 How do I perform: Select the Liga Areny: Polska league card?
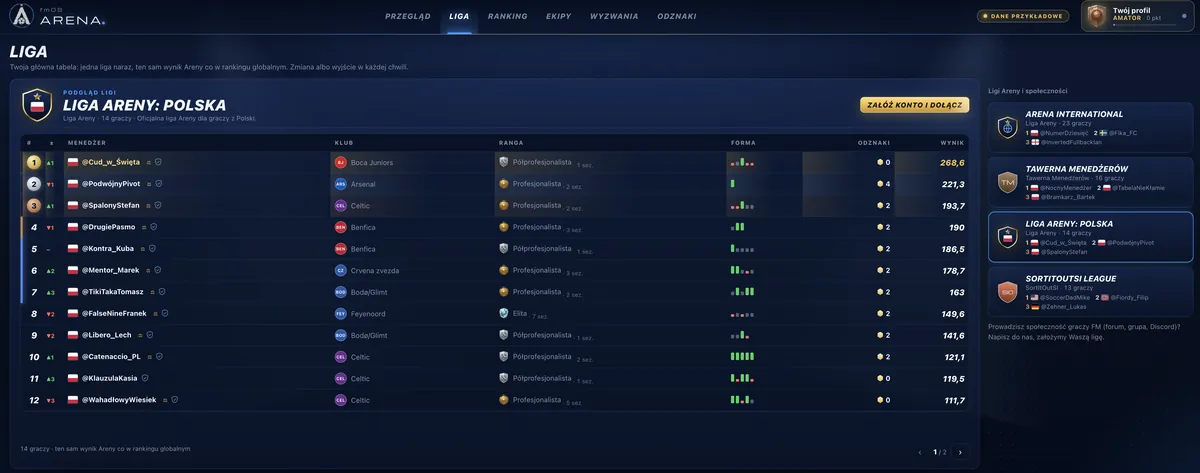[1090, 237]
